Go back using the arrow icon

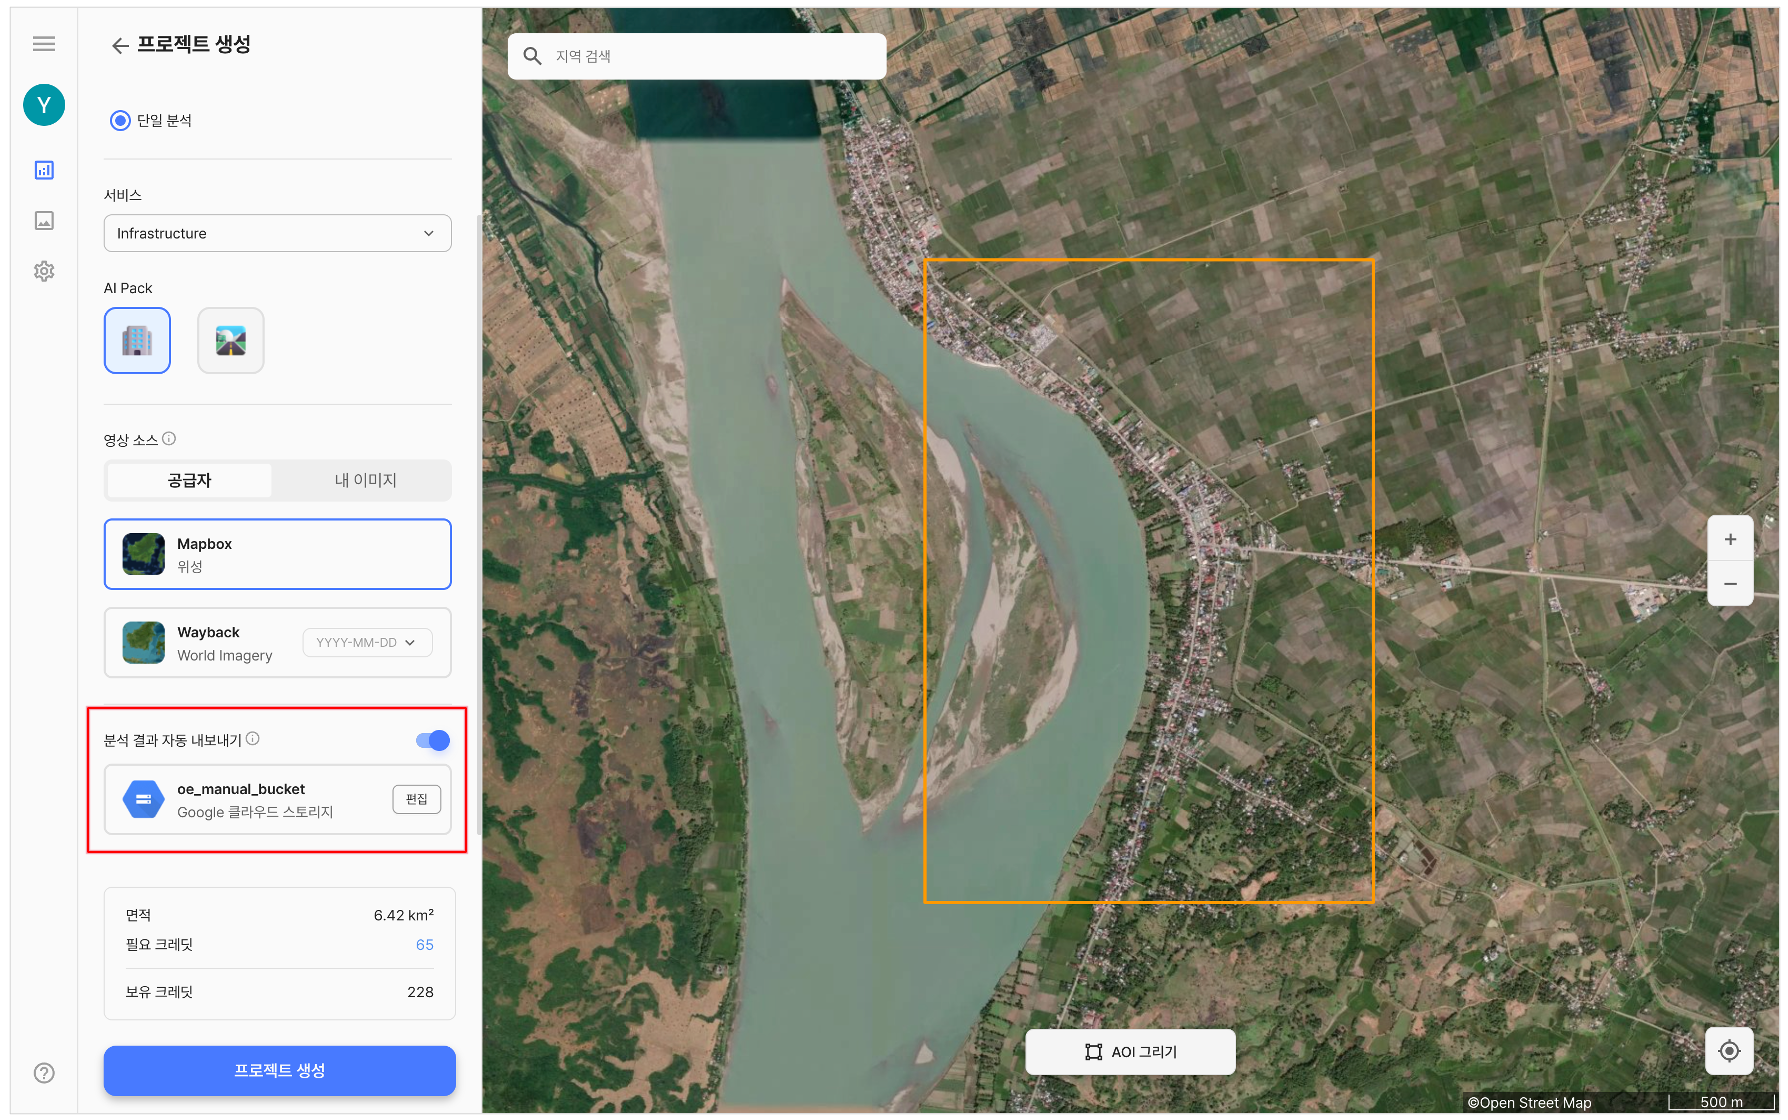120,45
